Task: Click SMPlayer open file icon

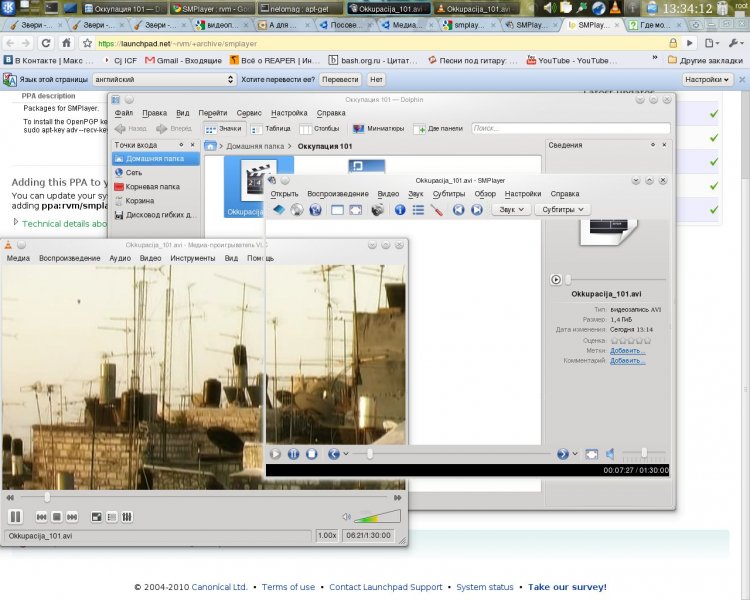Action: pos(279,210)
